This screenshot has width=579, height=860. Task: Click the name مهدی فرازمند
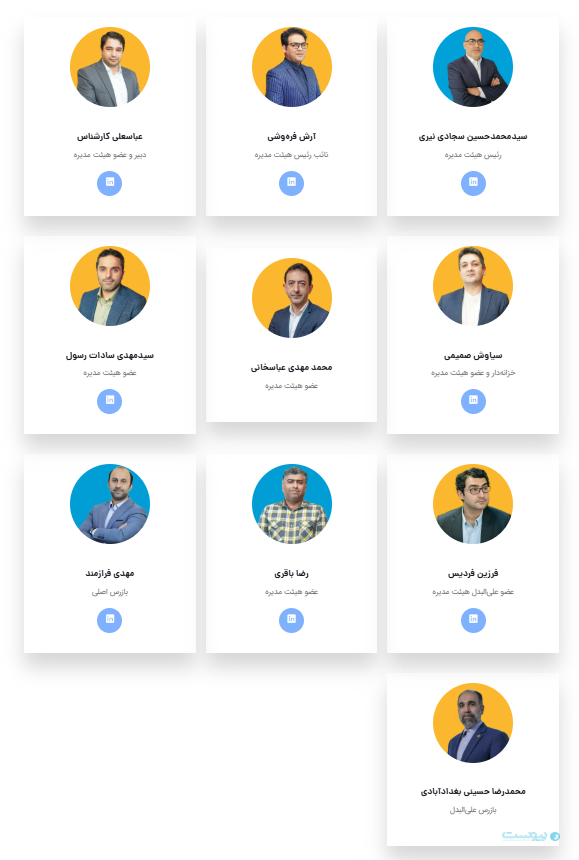(110, 574)
